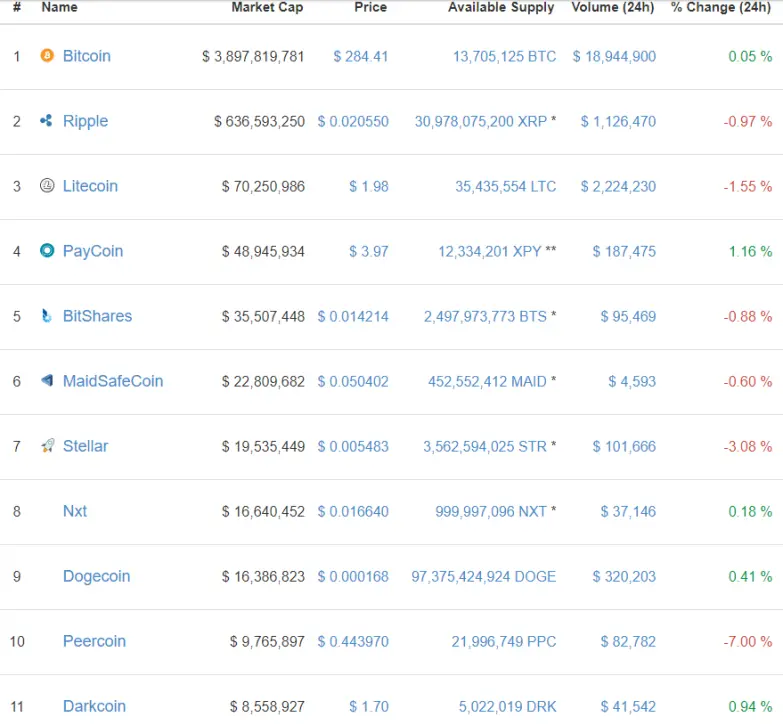This screenshot has height=725, width=783.
Task: Click PayCoin volume $ 187,475
Action: coord(624,251)
